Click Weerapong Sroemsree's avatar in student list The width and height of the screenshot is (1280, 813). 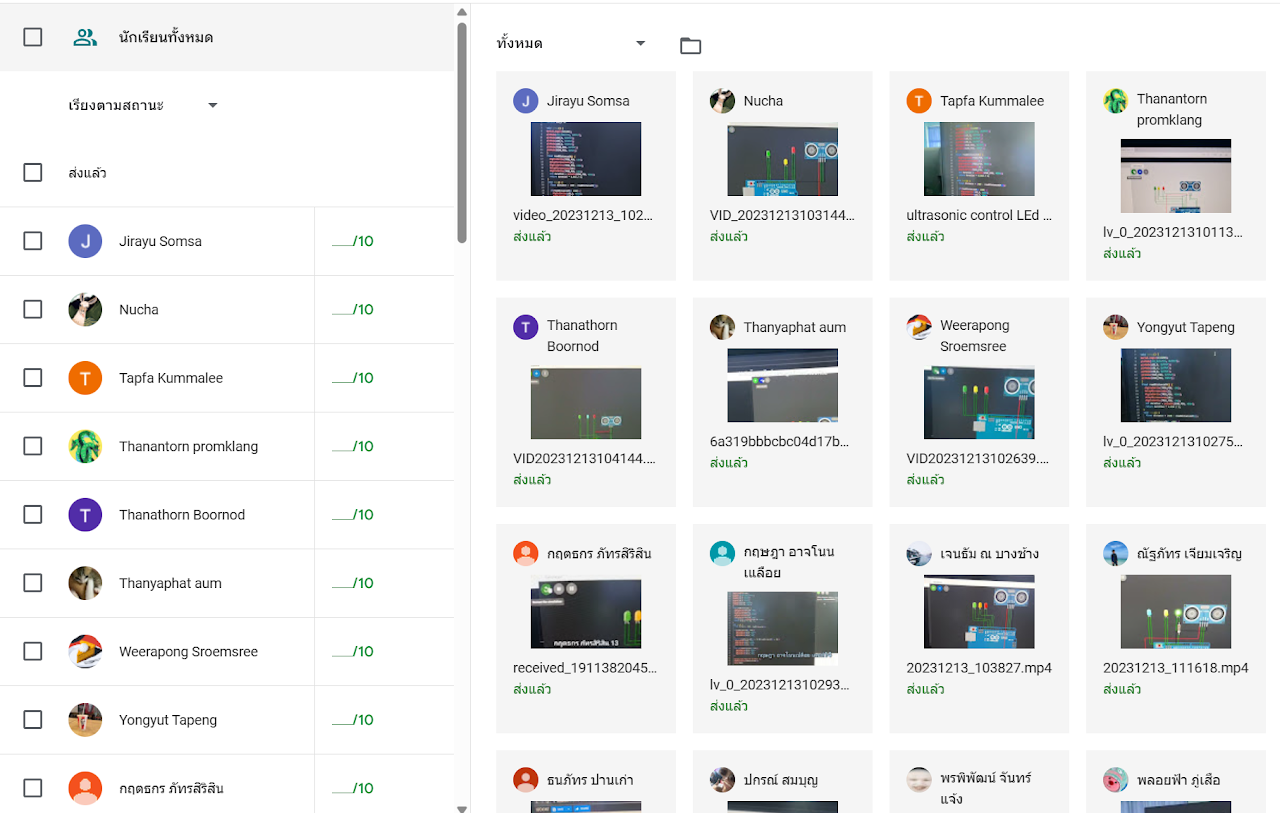[x=85, y=651]
